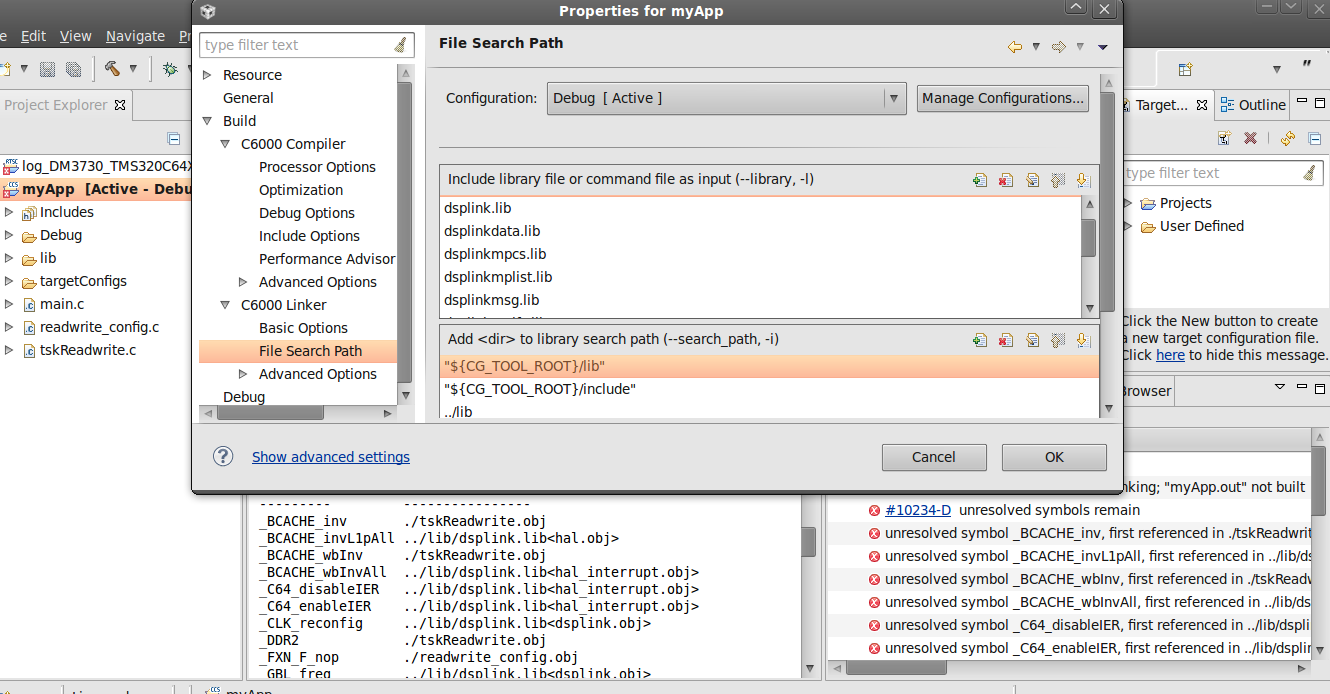The image size is (1330, 694).
Task: Click the Show advanced settings link
Action: tap(331, 457)
